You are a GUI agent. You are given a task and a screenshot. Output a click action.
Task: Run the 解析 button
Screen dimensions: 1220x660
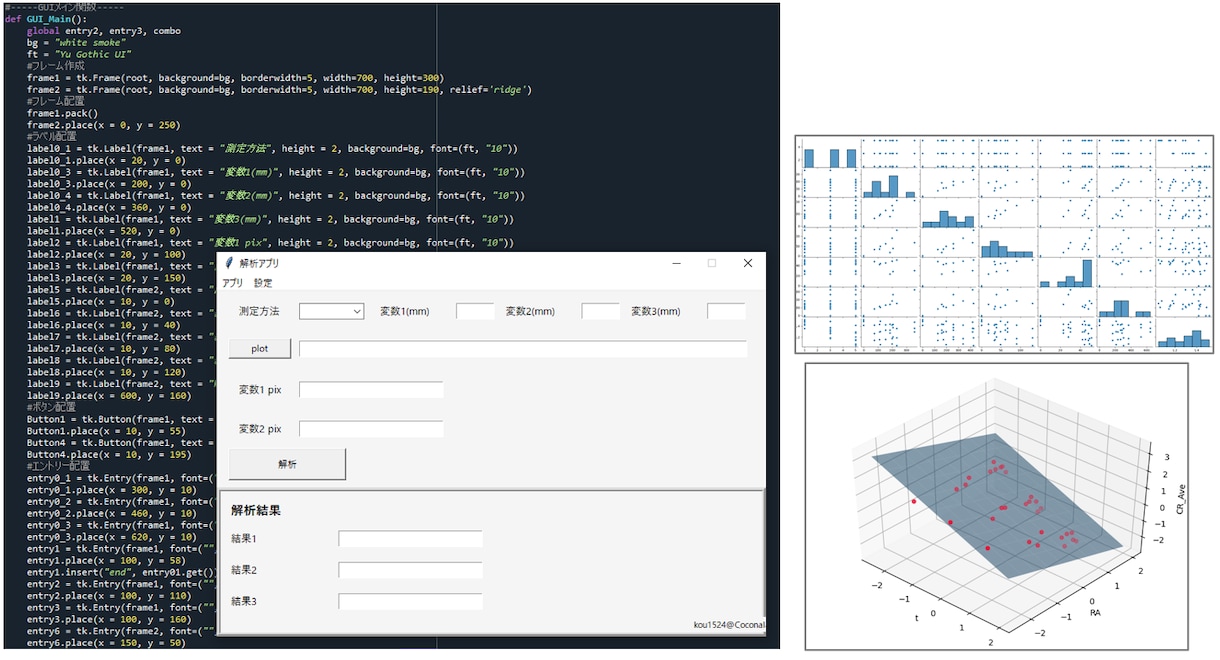pyautogui.click(x=287, y=464)
